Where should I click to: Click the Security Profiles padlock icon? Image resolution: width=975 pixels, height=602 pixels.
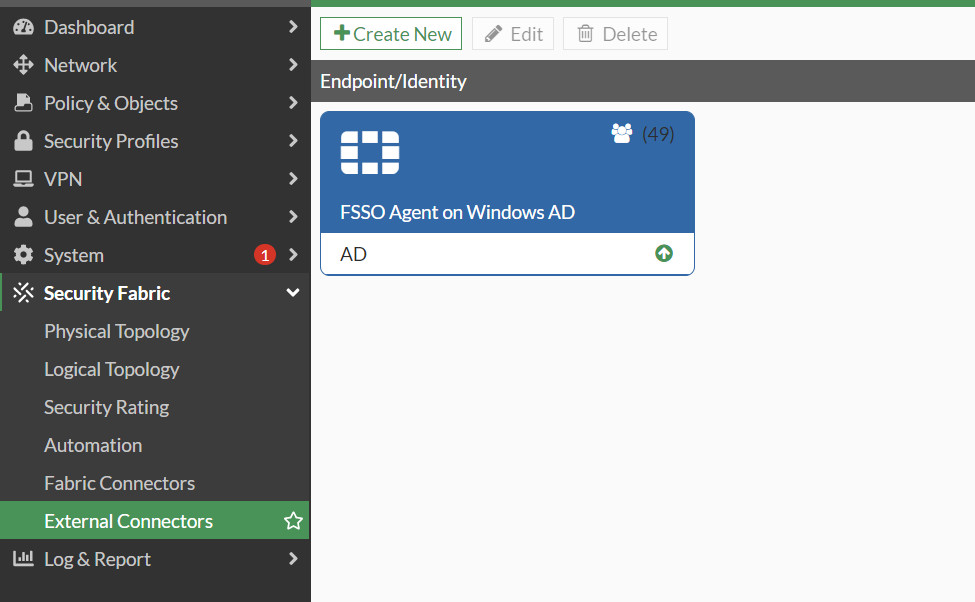tap(24, 141)
